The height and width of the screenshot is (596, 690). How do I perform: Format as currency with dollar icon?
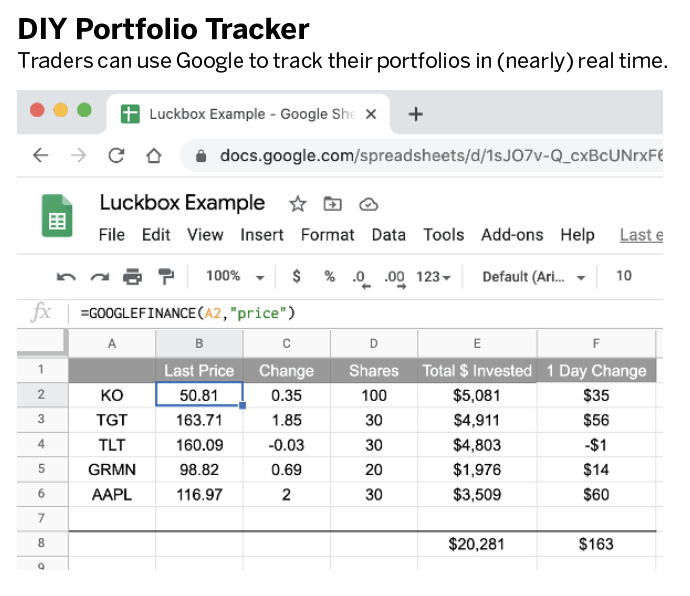click(x=297, y=276)
